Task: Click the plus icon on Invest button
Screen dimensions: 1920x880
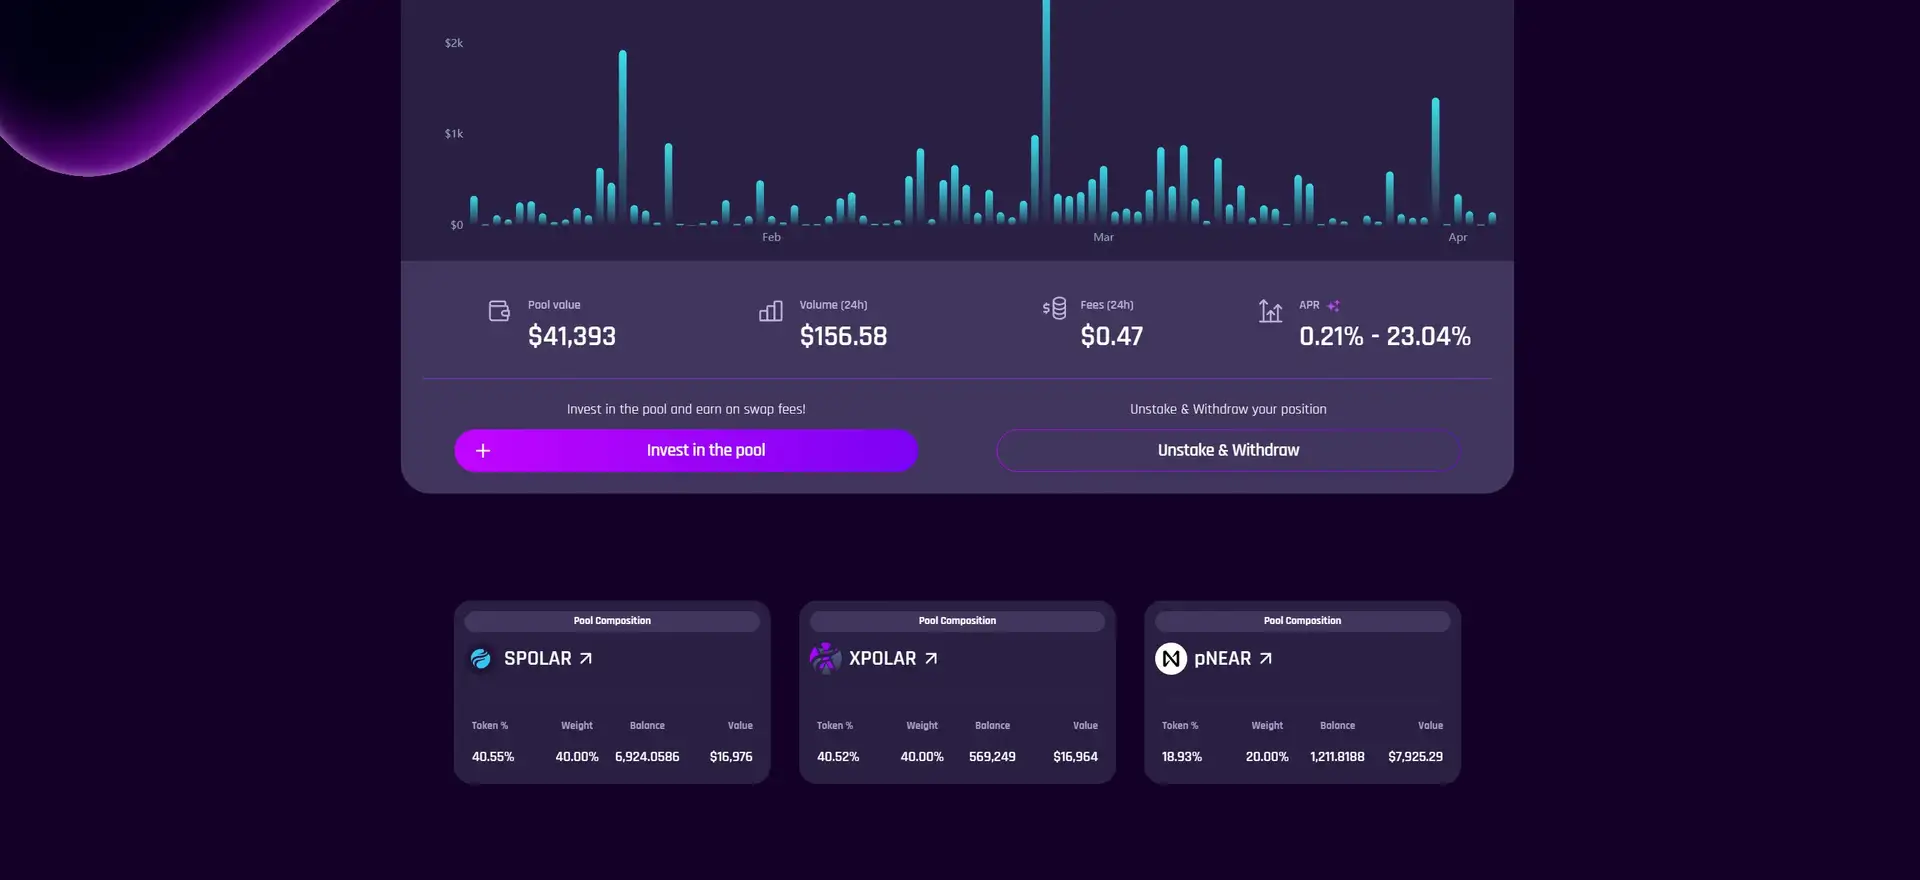Action: point(483,451)
